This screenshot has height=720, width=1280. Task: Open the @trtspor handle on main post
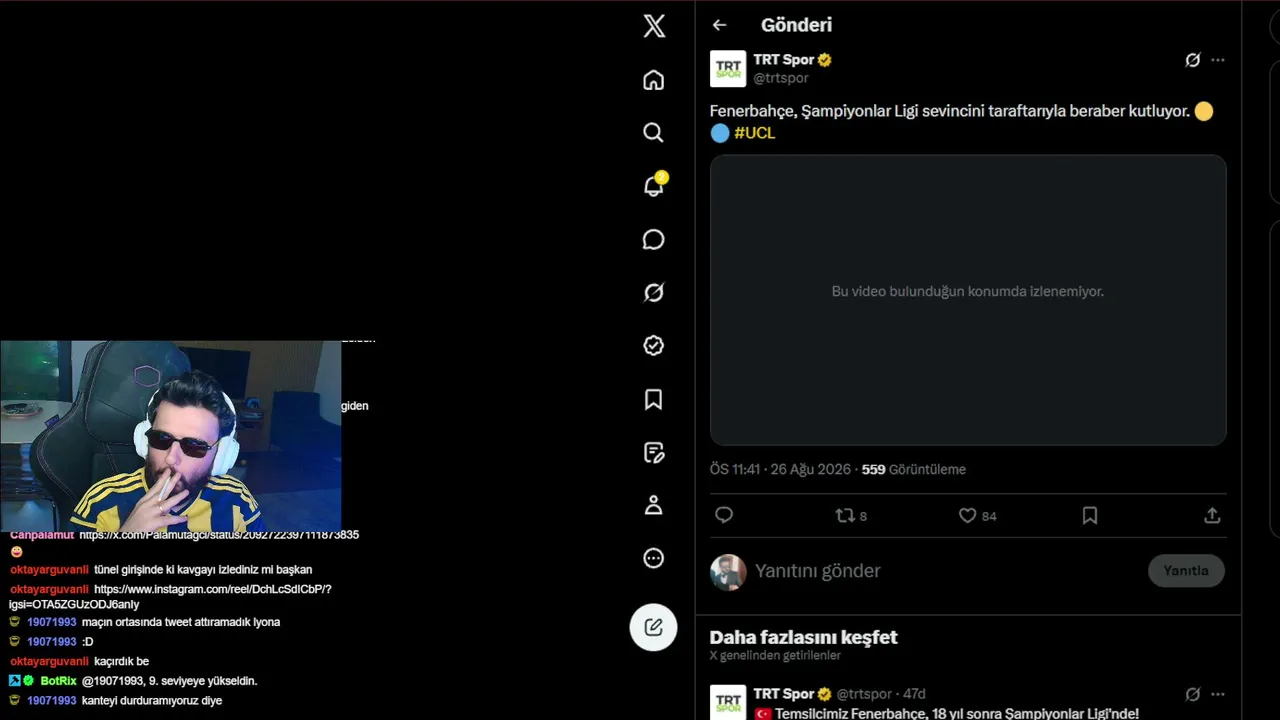tap(781, 78)
